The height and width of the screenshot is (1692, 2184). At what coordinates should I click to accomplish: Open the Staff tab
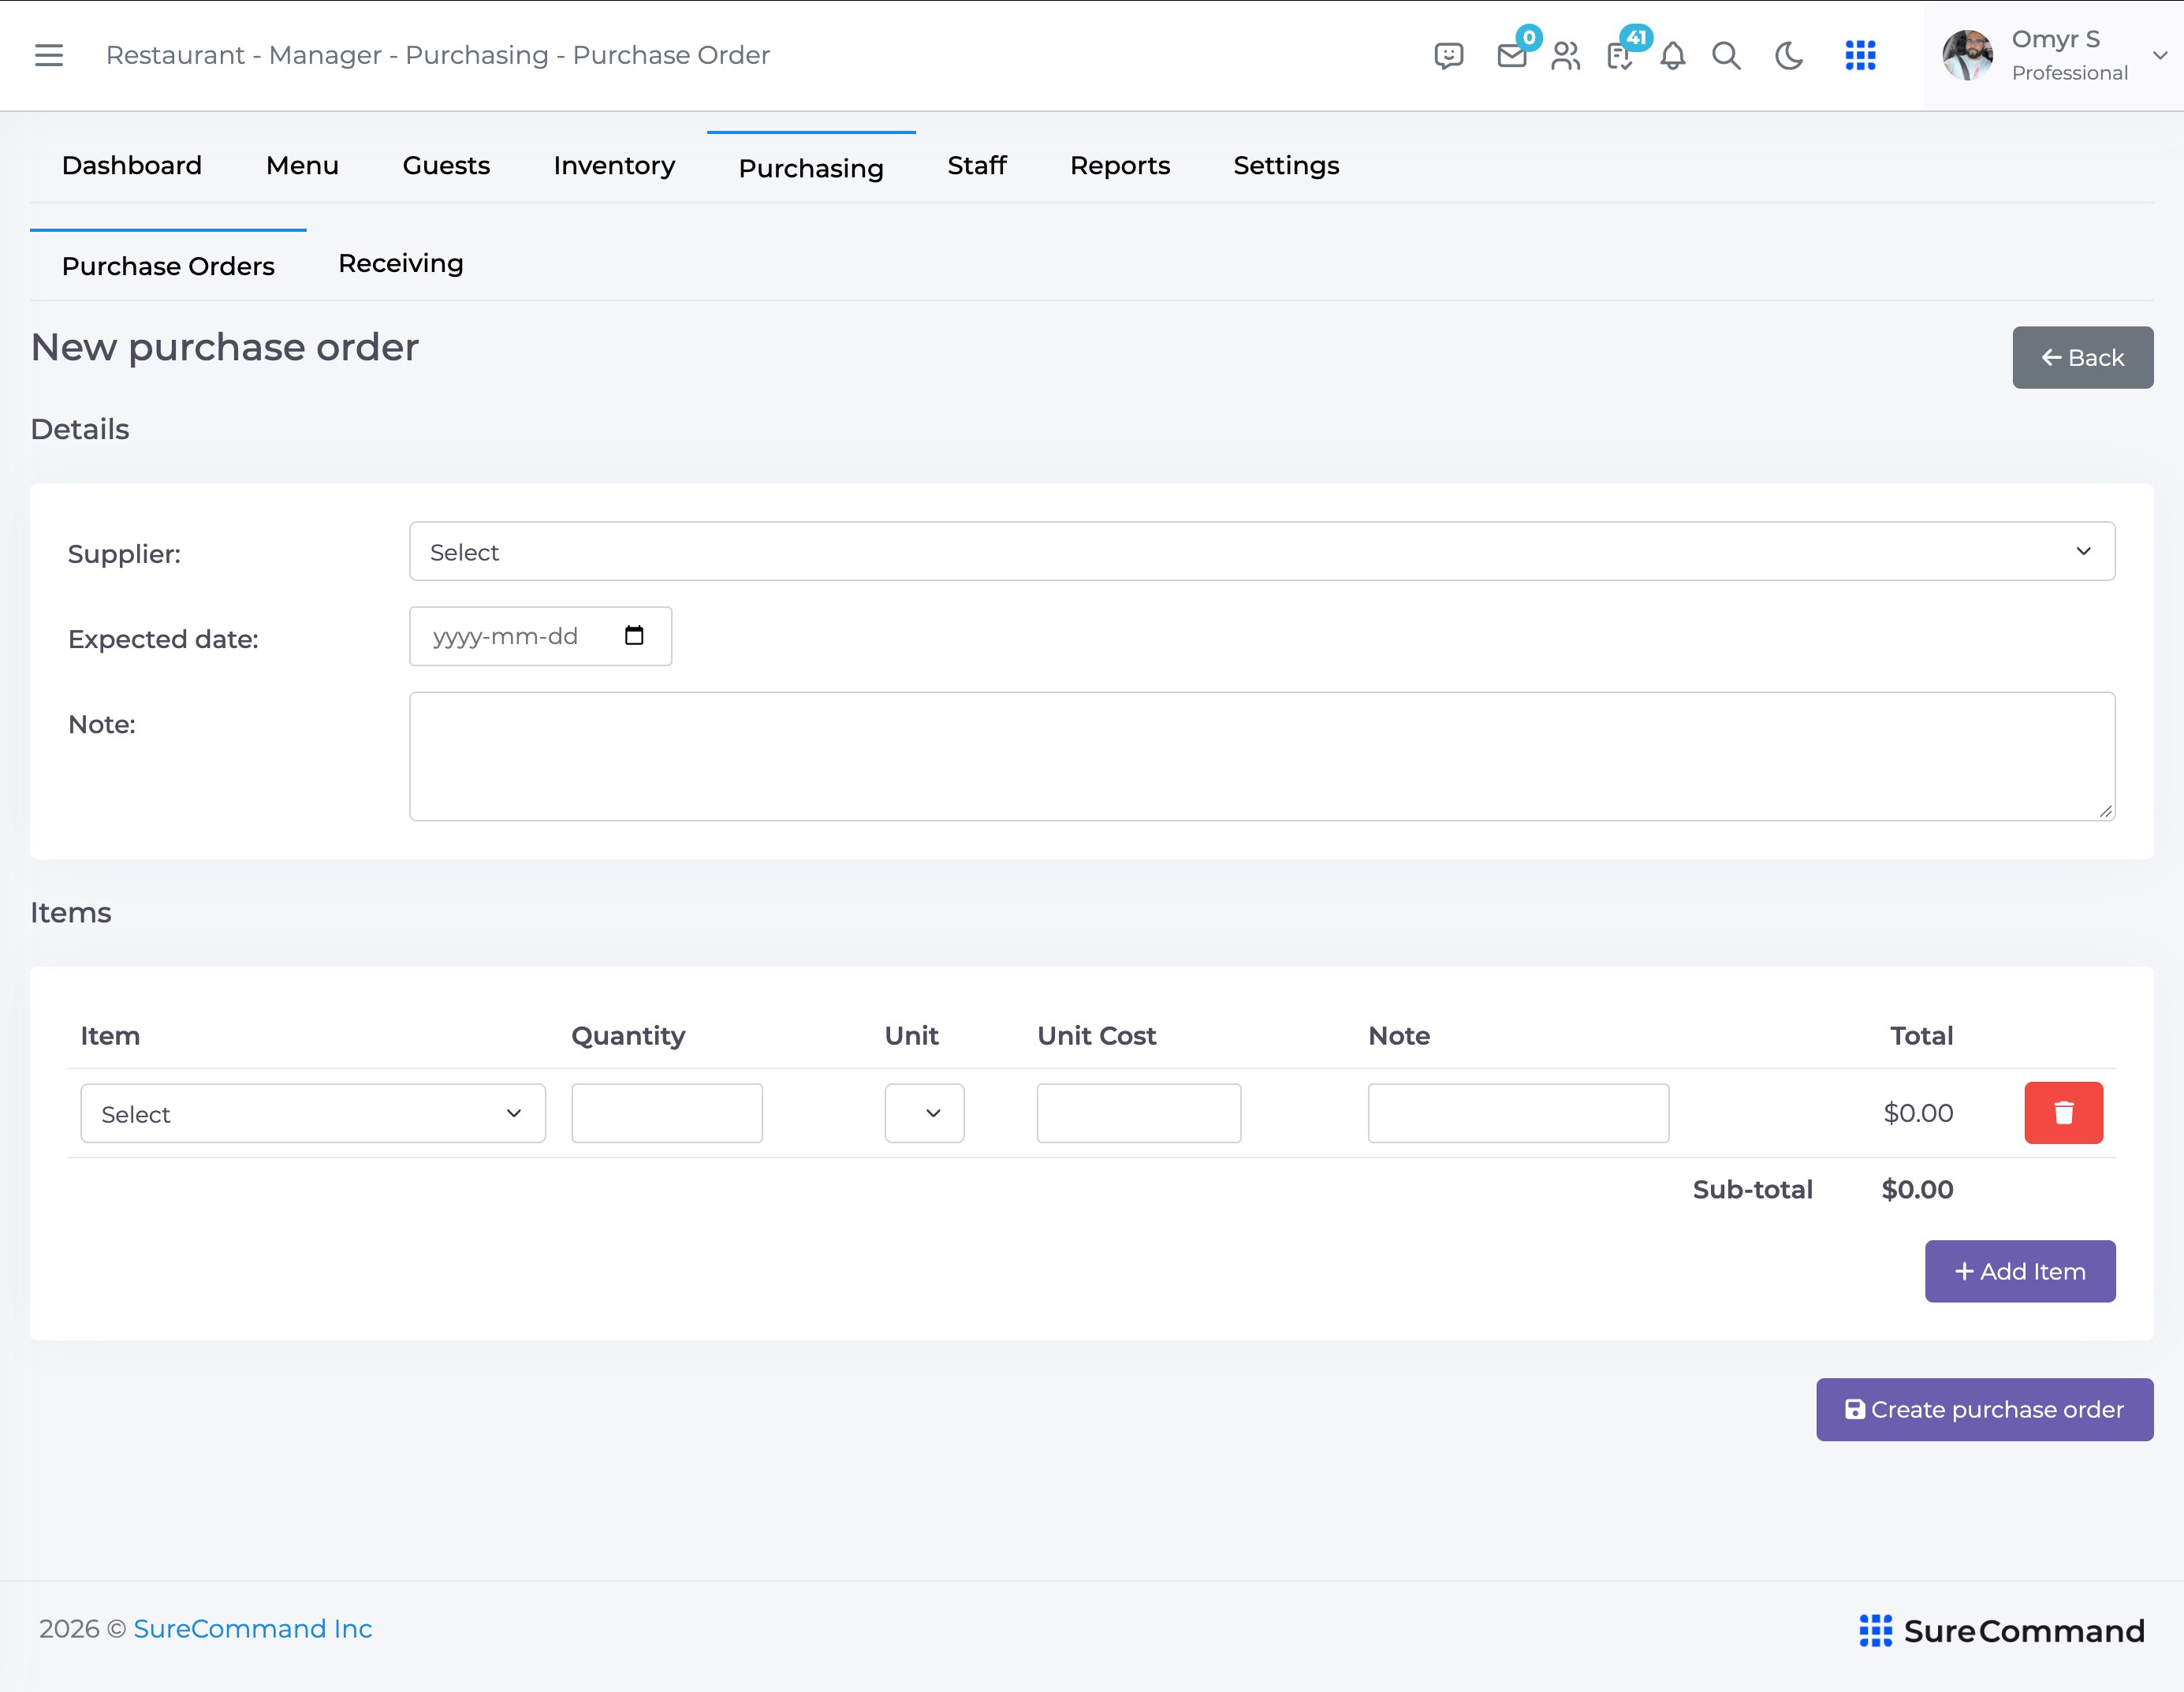point(977,165)
